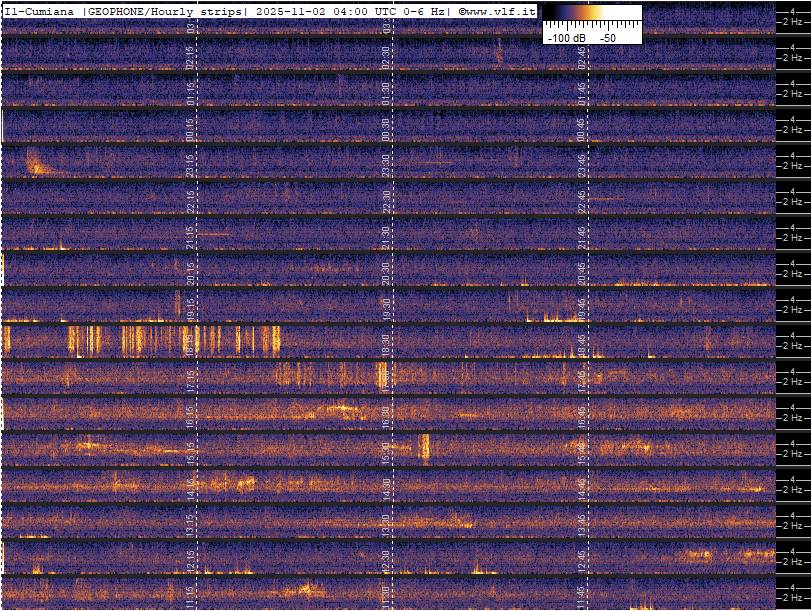Select the 02:45 time marker
This screenshot has height=611, width=812.
tap(581, 57)
